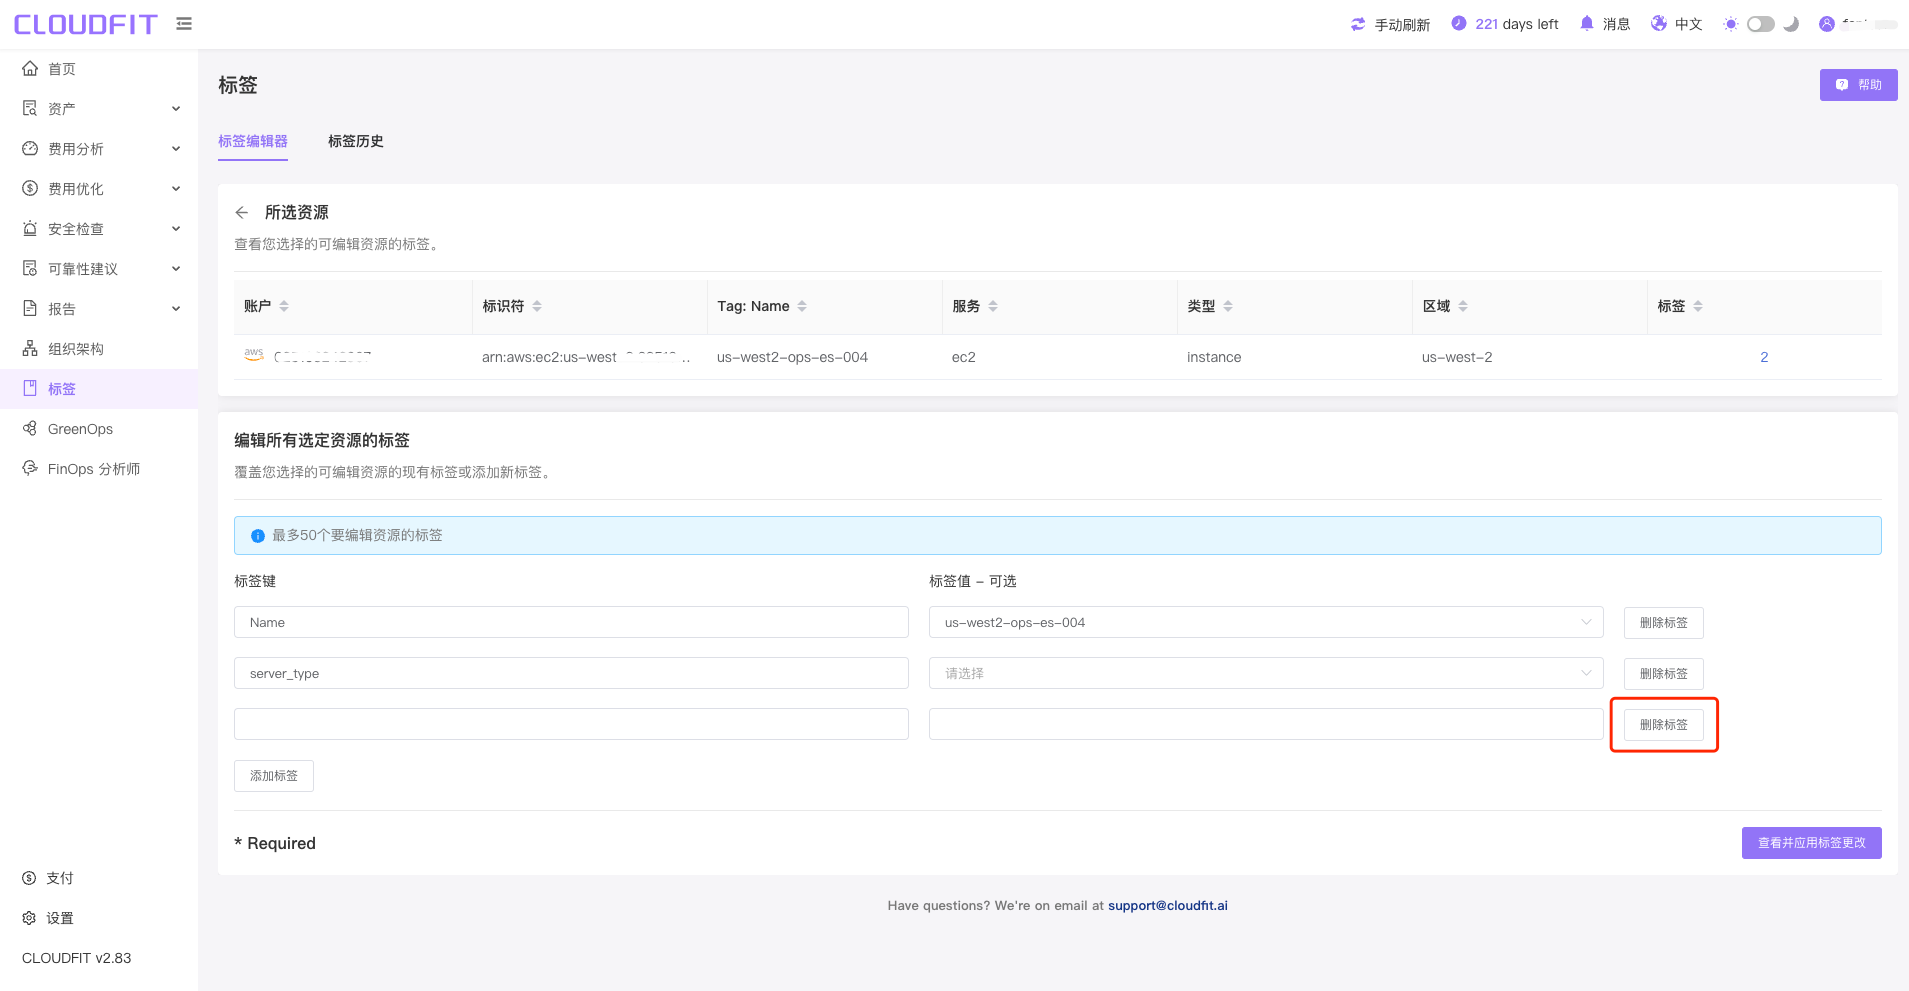This screenshot has width=1909, height=991.
Task: Click the sun light-mode icon
Action: (x=1731, y=24)
